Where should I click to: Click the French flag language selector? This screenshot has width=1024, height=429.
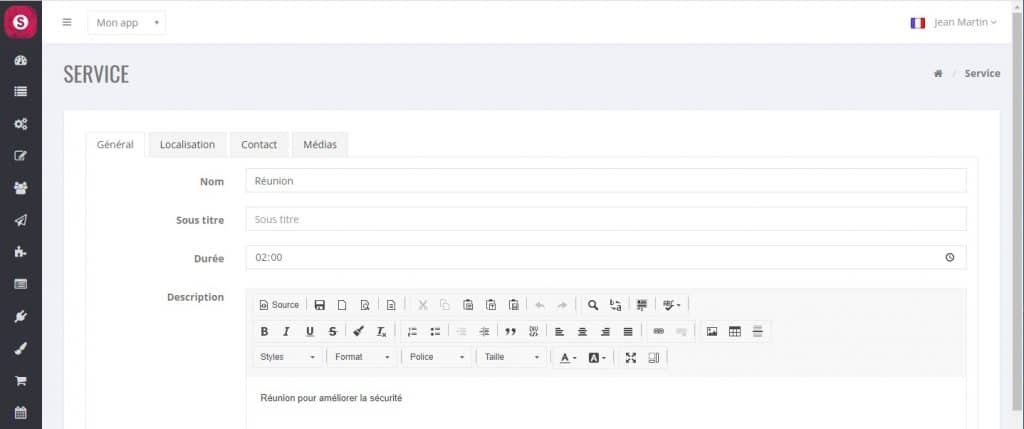tap(918, 23)
